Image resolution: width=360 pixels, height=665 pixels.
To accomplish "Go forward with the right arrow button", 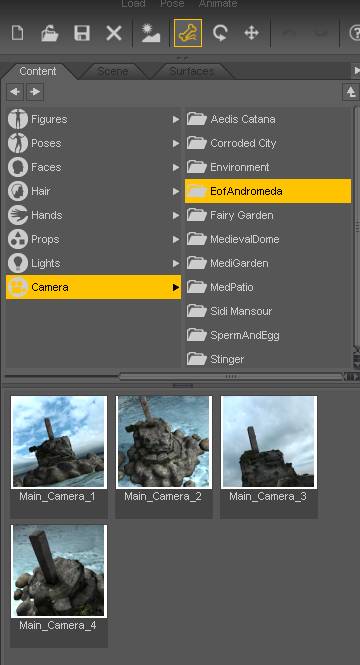I will 35,92.
